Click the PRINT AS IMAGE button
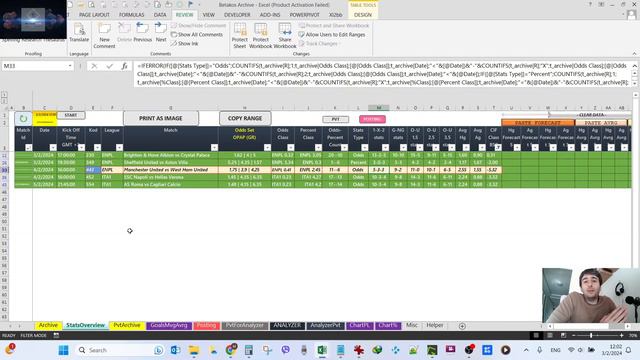This screenshot has width=640, height=360. [161, 118]
